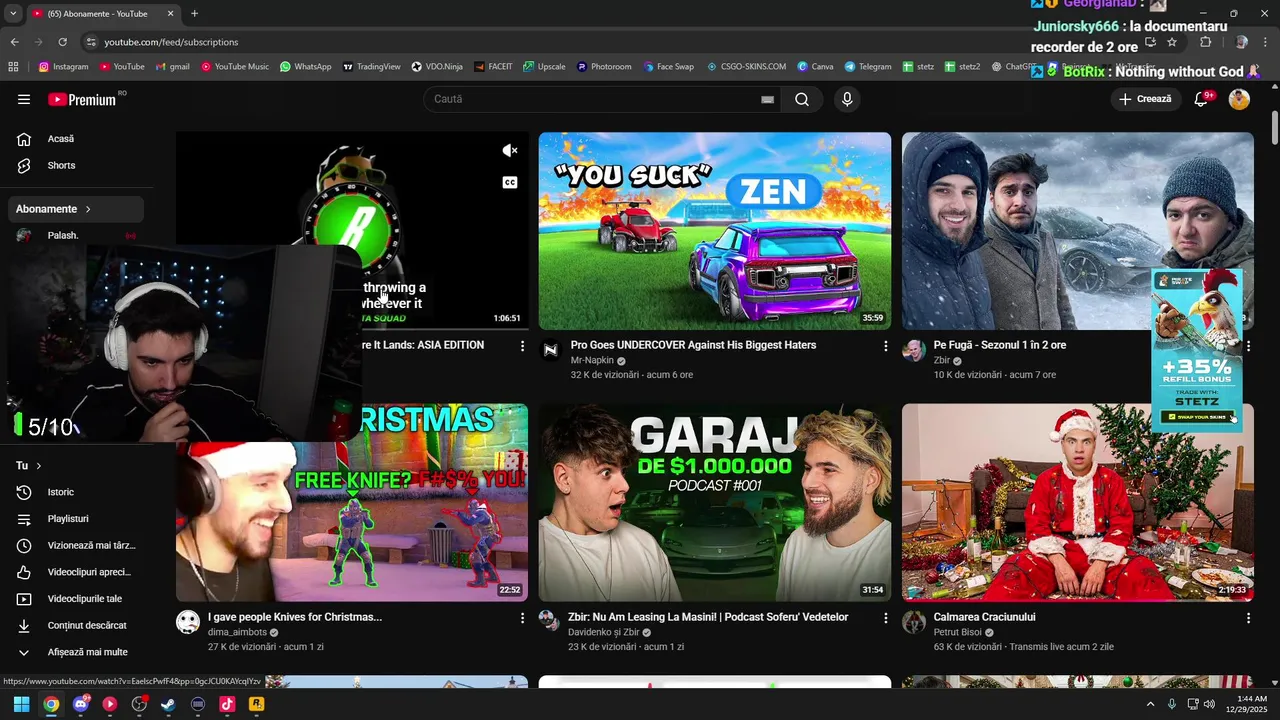
Task: Open Pro Goes UNDERCOVER video title
Action: point(693,345)
